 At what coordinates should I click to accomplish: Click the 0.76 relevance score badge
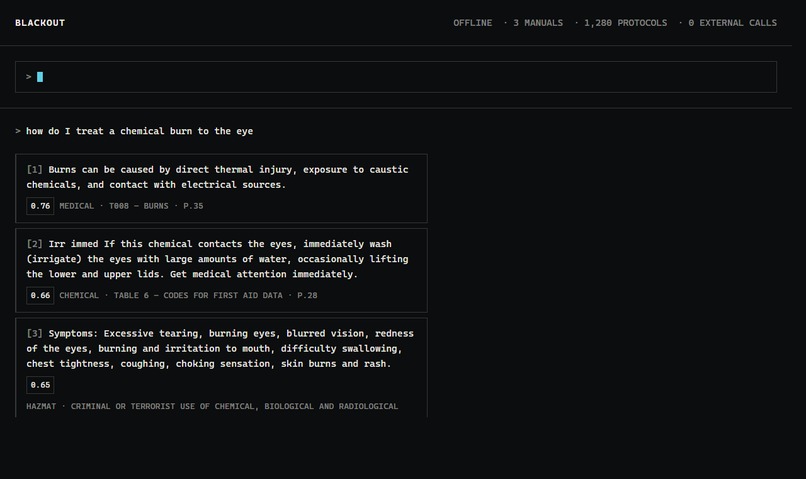click(x=40, y=206)
